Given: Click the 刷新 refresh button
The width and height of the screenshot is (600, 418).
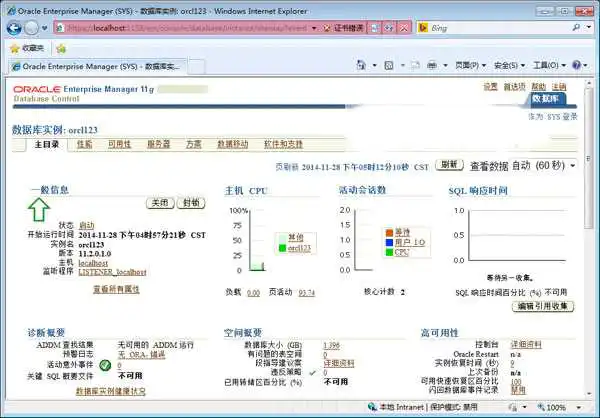Looking at the screenshot, I should [449, 165].
